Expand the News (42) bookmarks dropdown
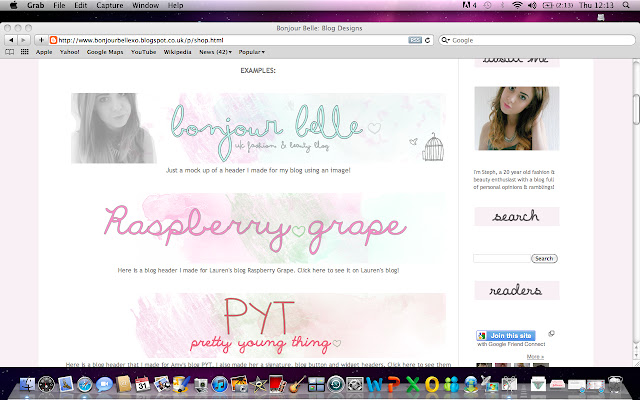The image size is (640, 400). coord(215,52)
